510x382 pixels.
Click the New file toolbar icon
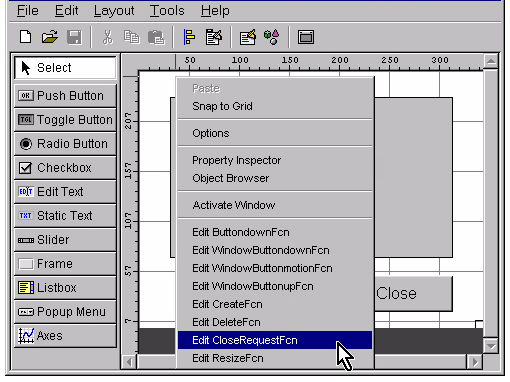[x=26, y=37]
